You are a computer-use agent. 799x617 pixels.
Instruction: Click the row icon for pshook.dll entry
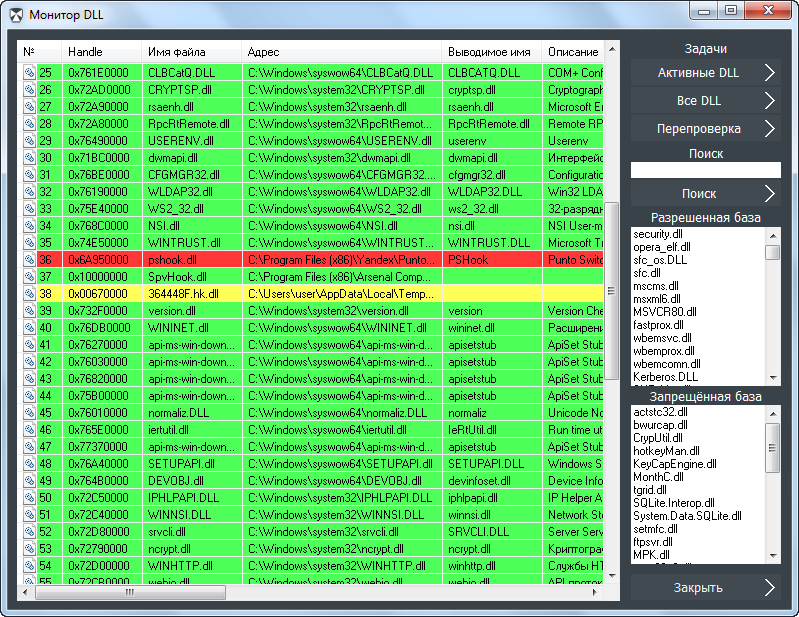click(29, 259)
